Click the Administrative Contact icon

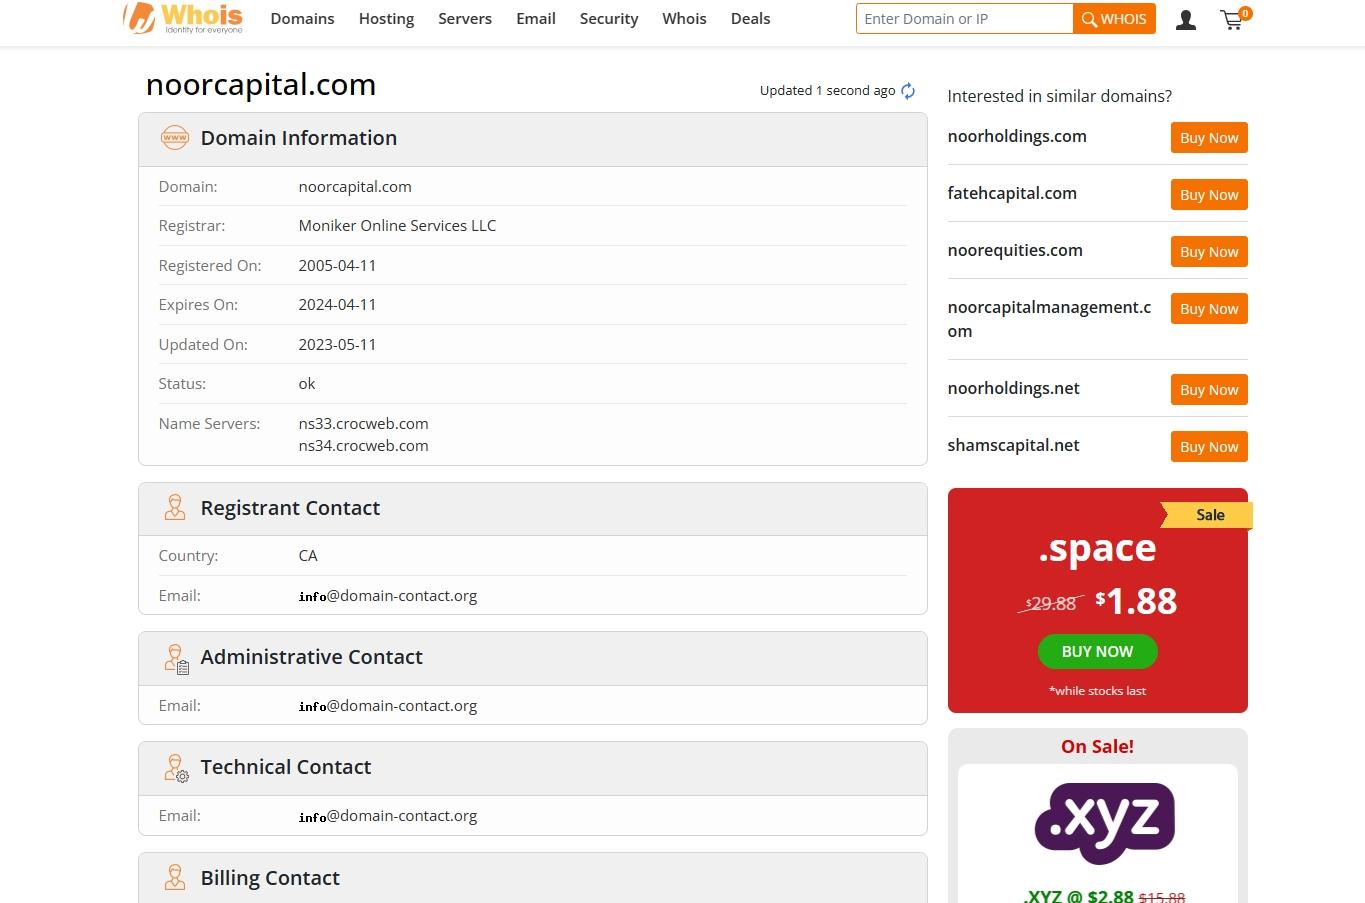click(x=176, y=658)
